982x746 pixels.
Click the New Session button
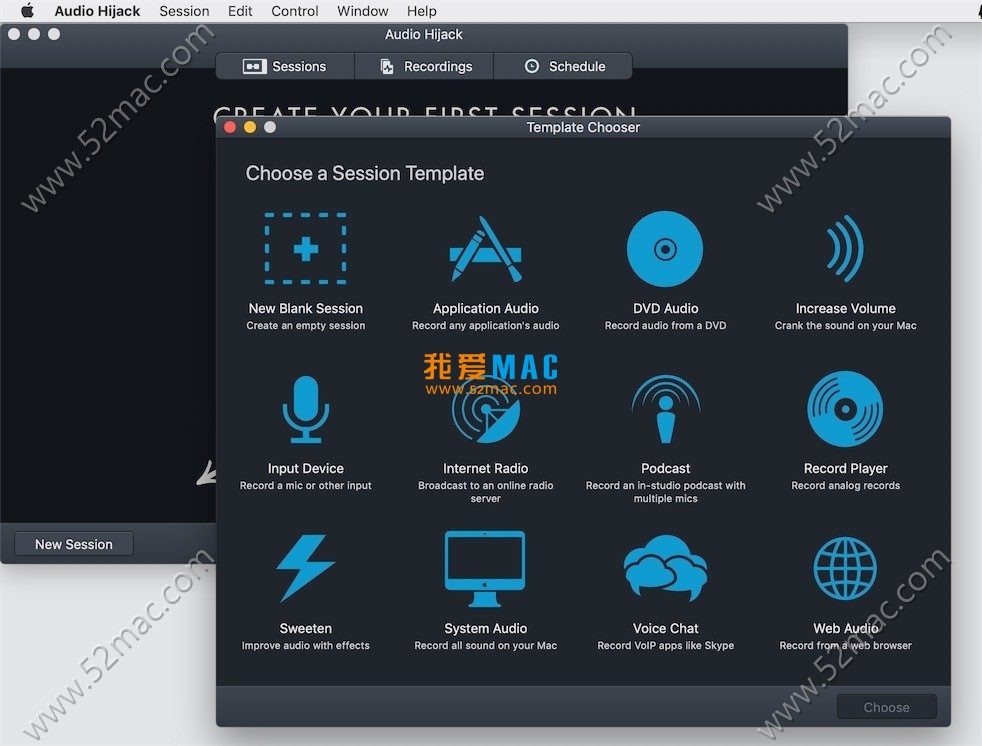(x=74, y=544)
